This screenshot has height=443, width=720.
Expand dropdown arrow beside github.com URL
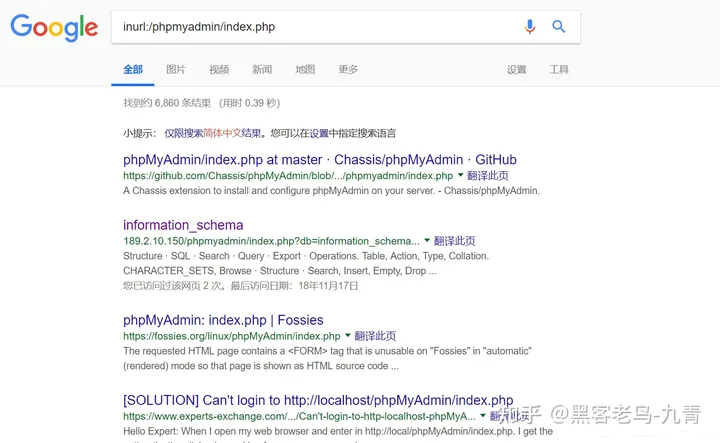click(461, 175)
